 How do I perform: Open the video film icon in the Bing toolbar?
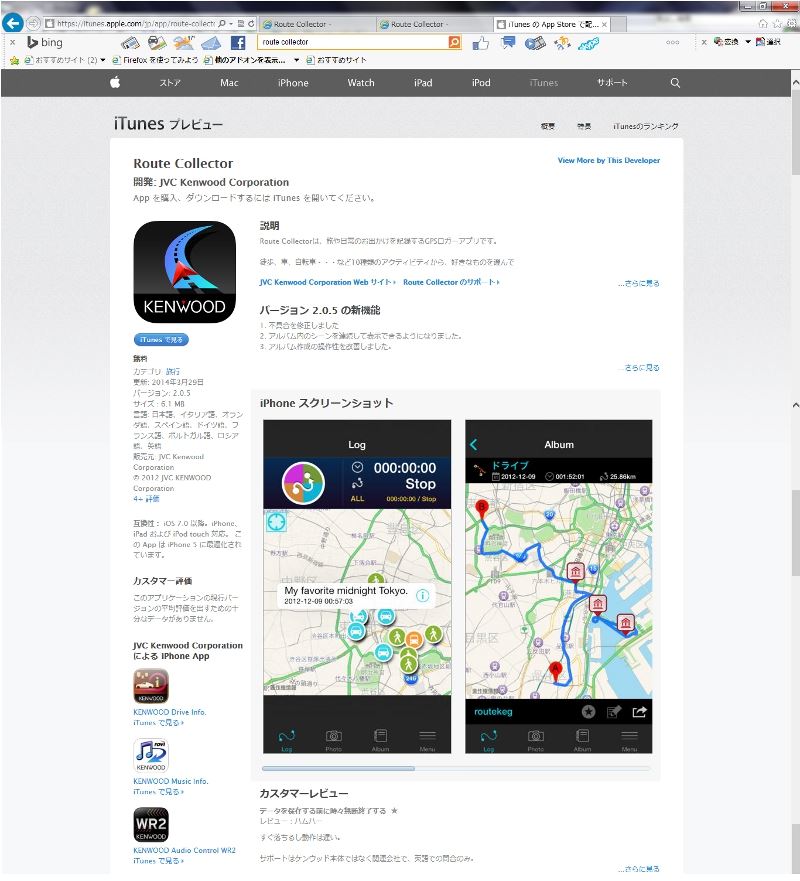point(535,43)
